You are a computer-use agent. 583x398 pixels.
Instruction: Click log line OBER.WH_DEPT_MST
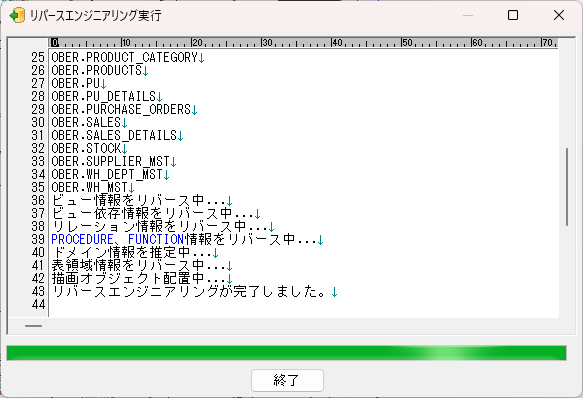[110, 174]
